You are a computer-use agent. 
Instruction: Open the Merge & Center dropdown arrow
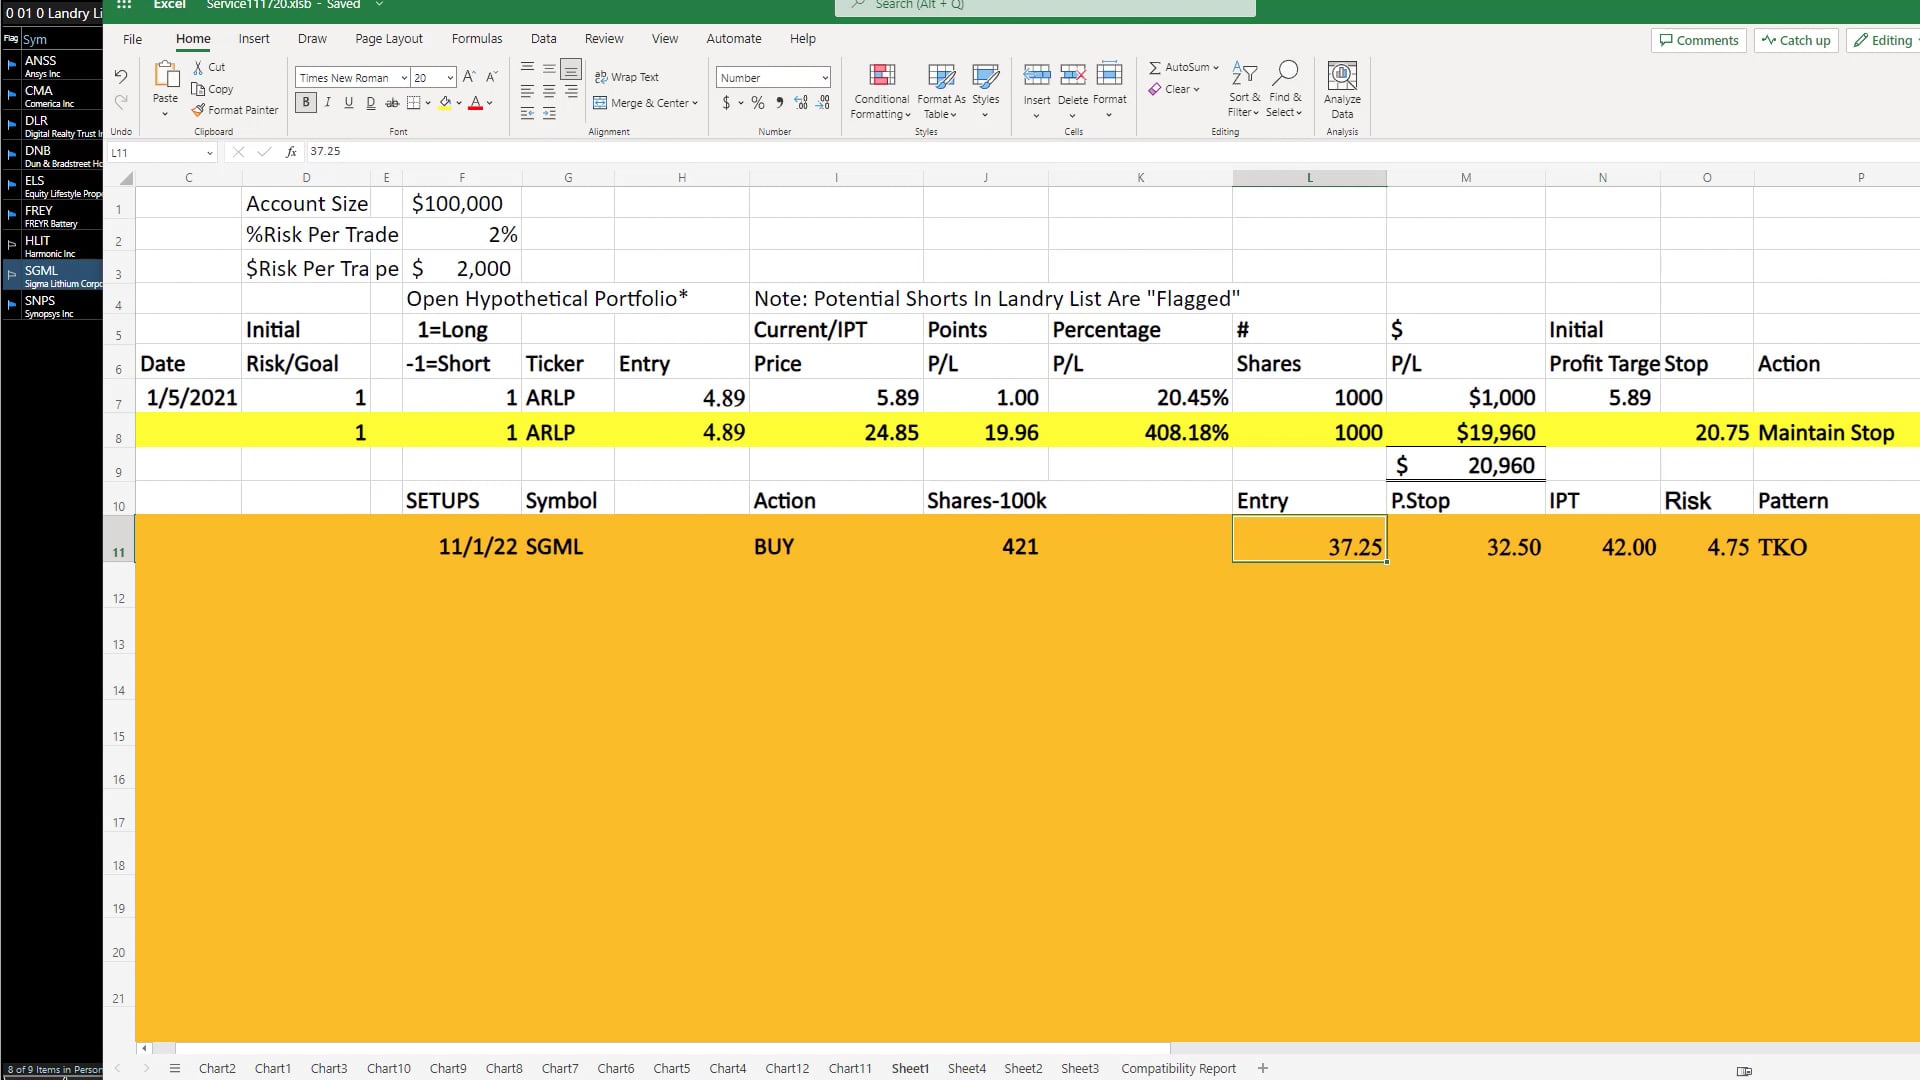695,103
